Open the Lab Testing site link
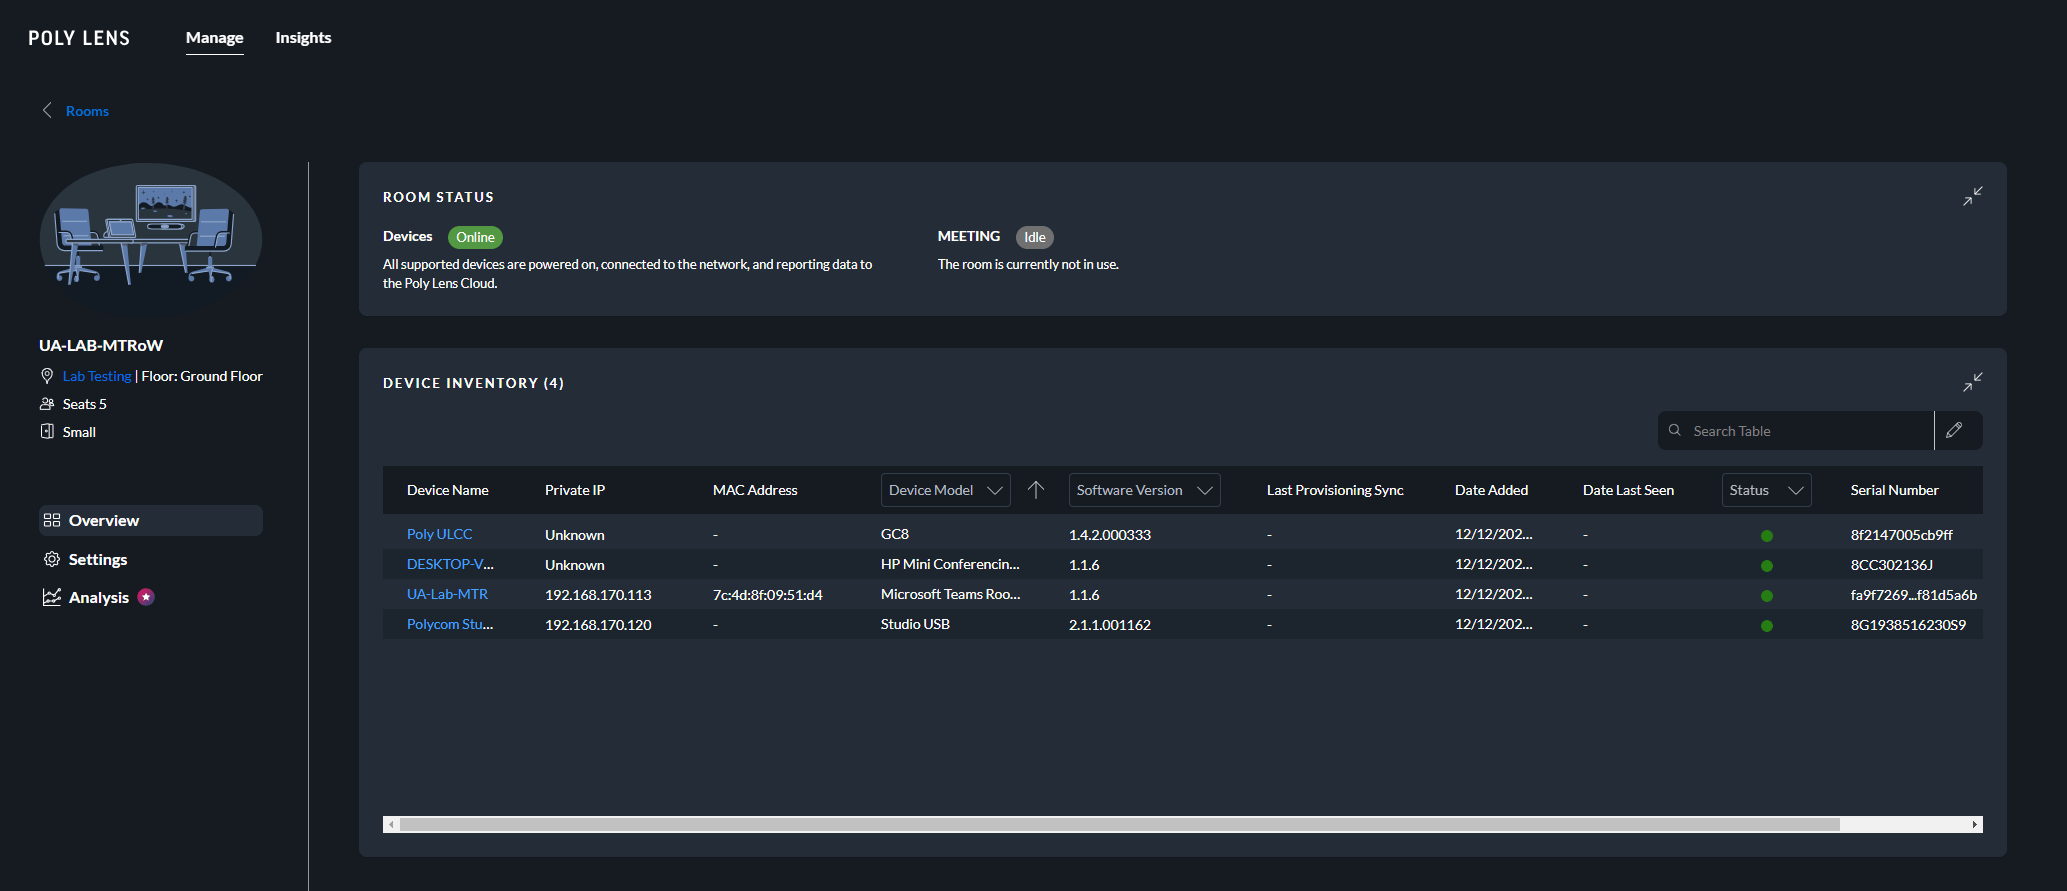 point(97,376)
